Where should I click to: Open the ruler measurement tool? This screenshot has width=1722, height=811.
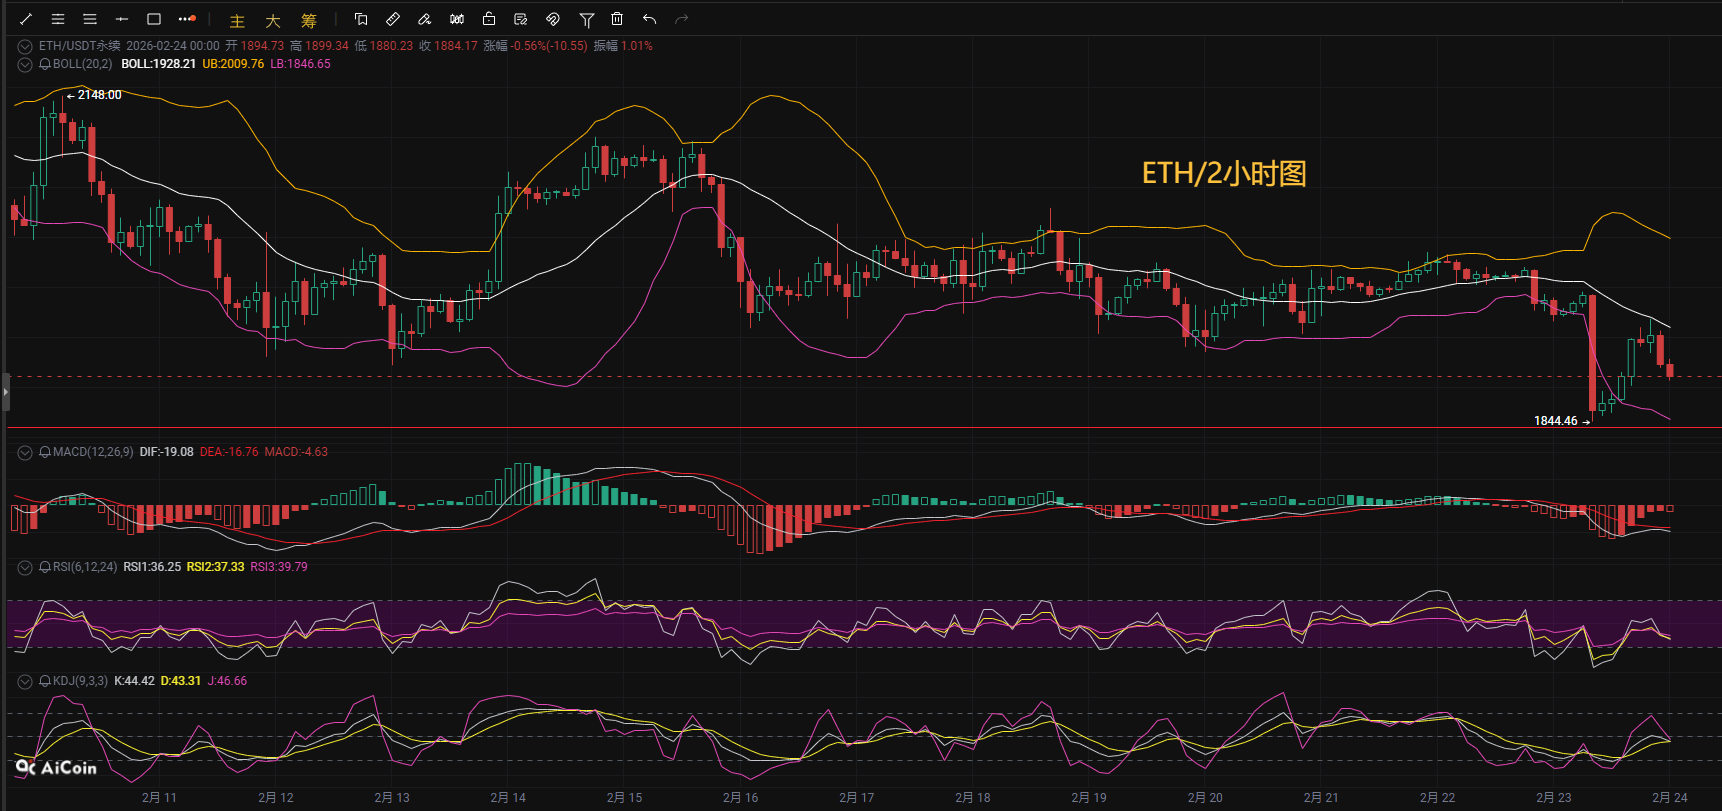pos(393,19)
